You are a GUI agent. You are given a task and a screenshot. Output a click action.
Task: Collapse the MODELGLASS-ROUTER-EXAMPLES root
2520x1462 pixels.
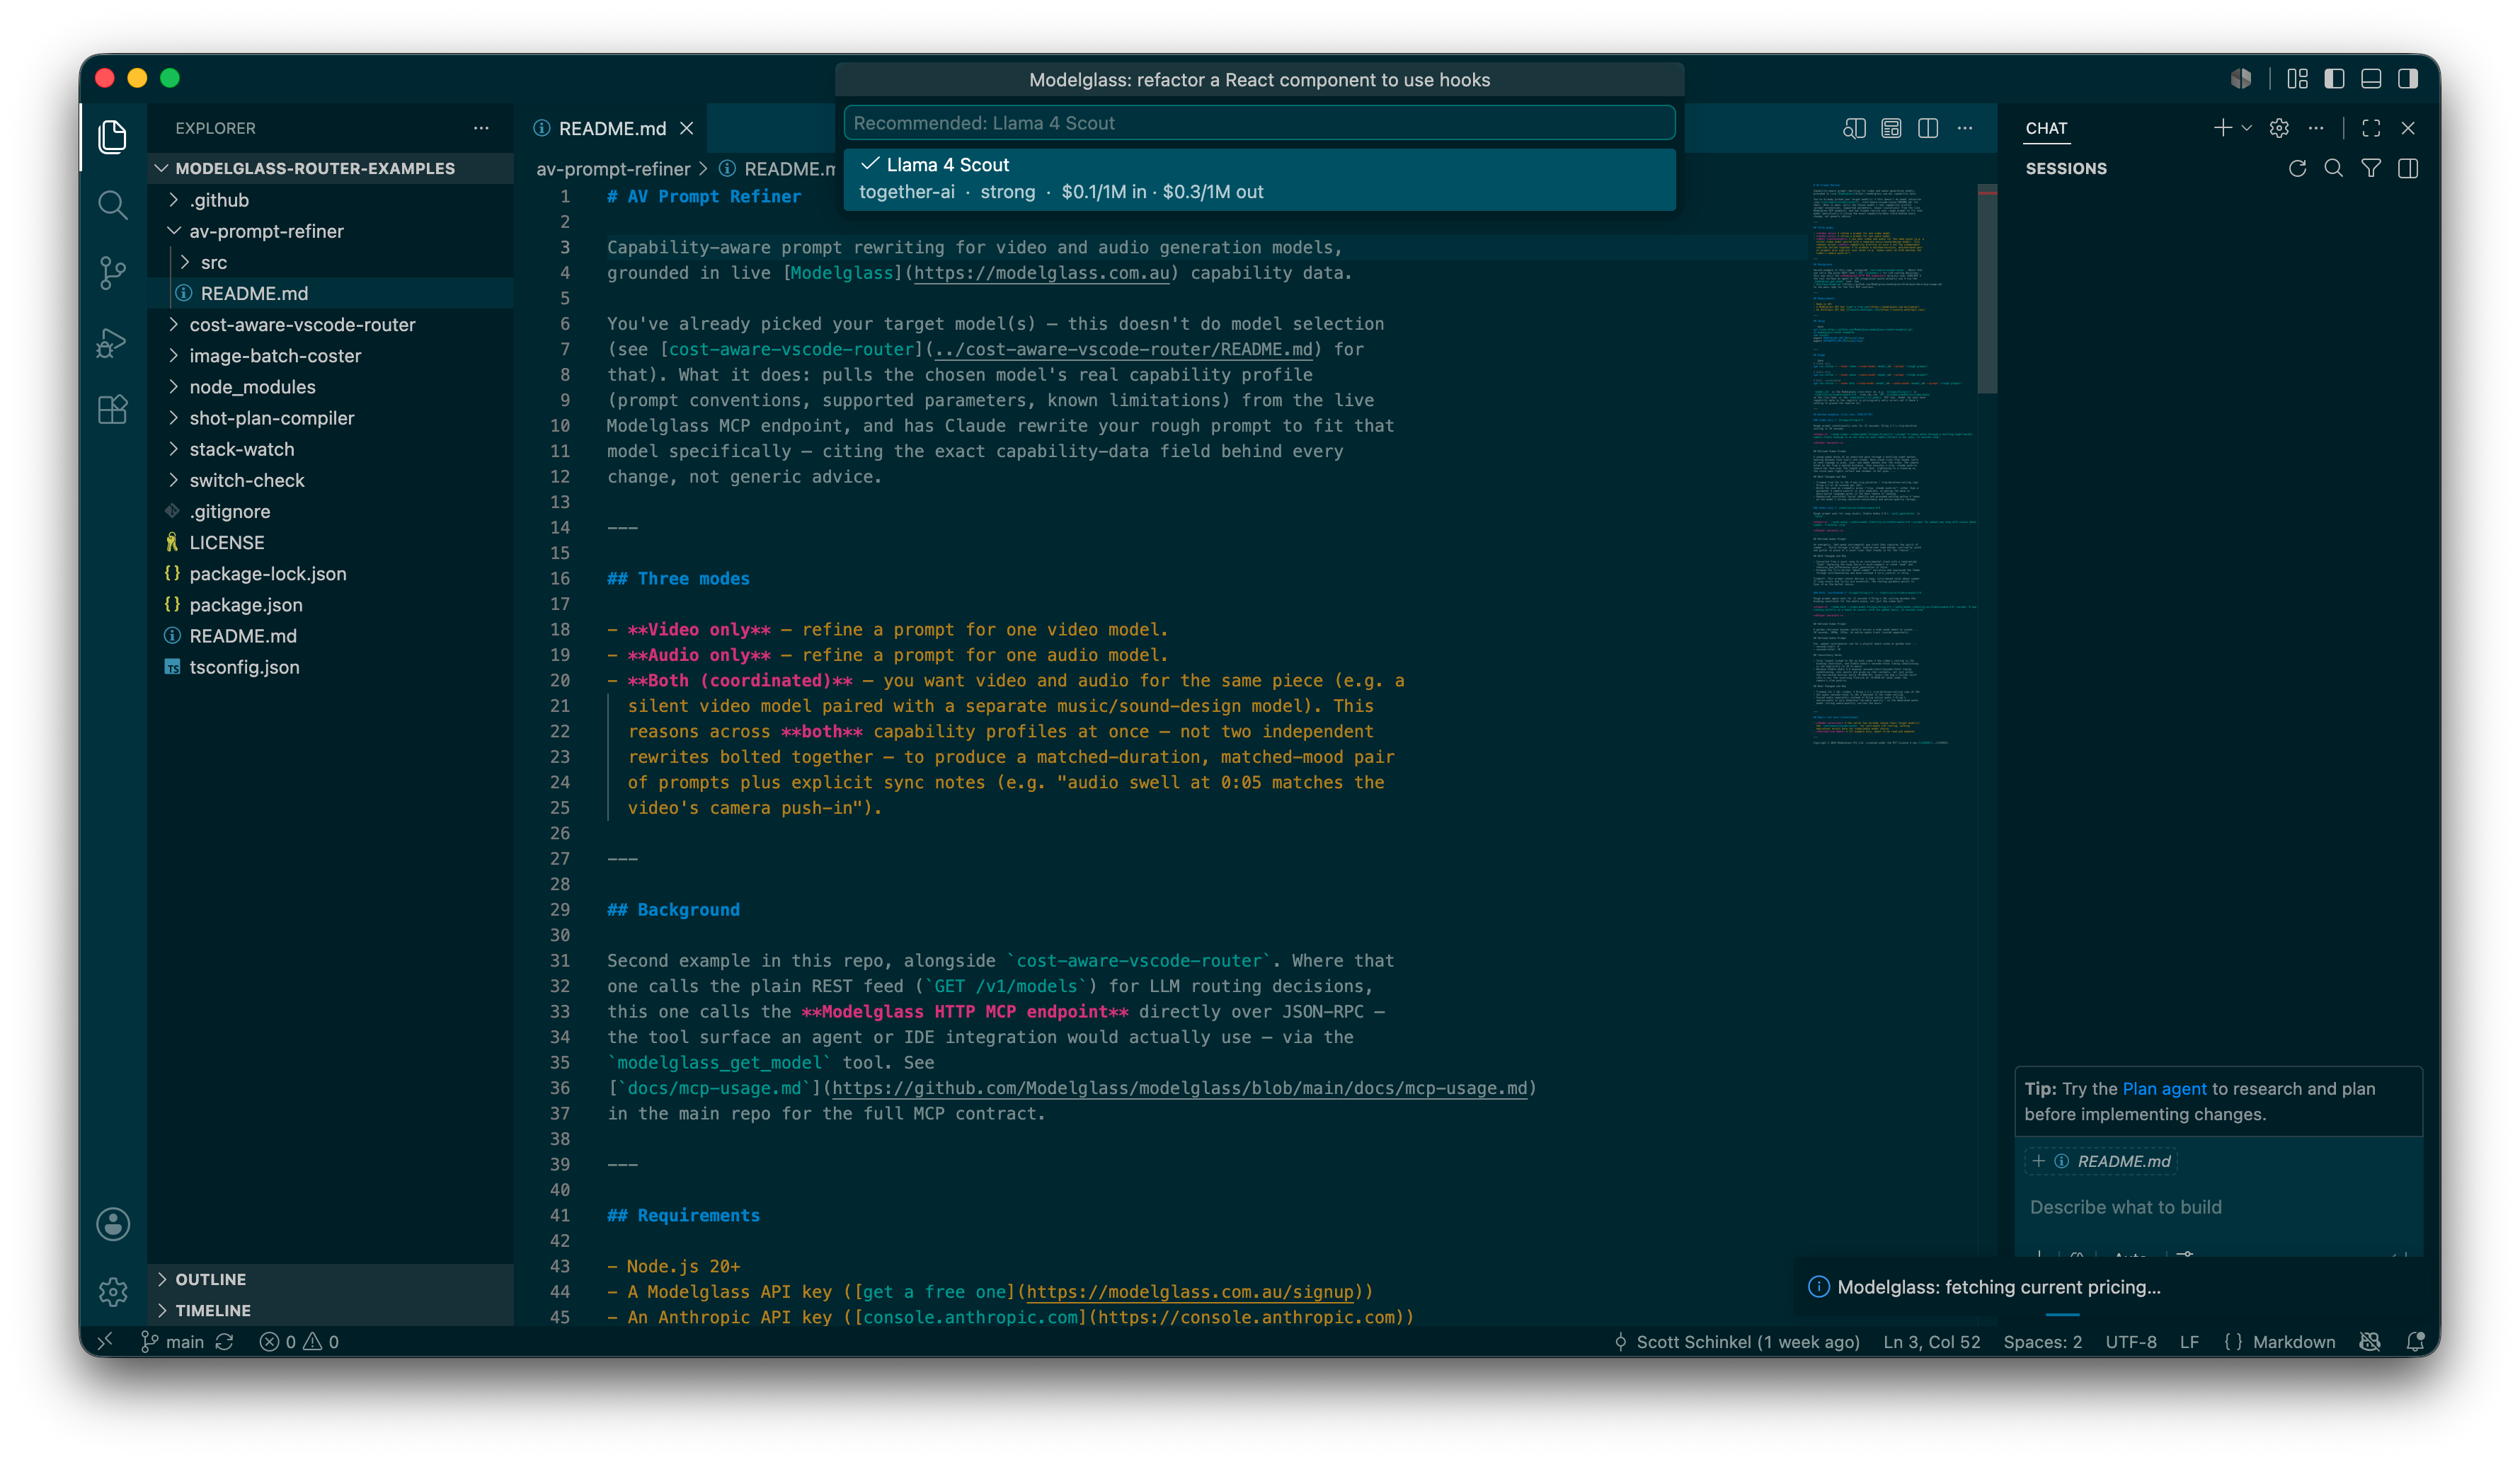click(330, 168)
